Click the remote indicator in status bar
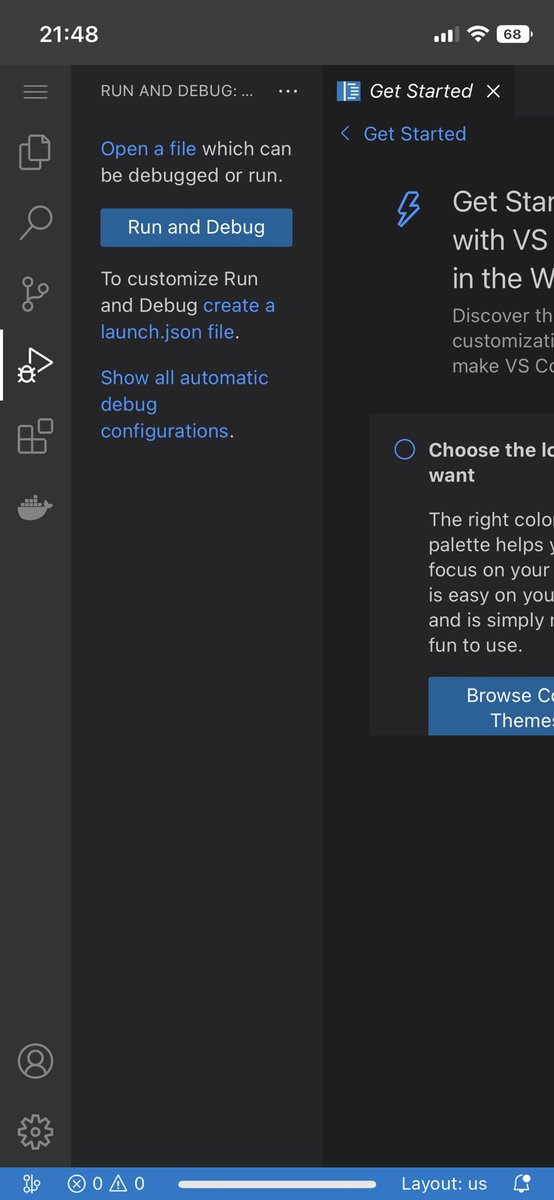This screenshot has width=554, height=1200. click(x=32, y=1184)
